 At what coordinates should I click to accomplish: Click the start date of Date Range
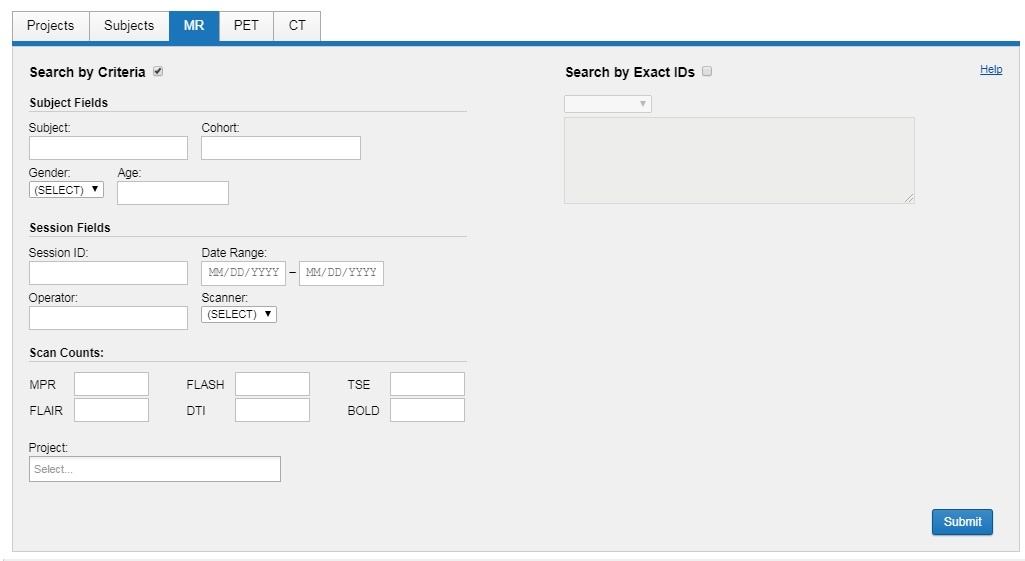(243, 273)
